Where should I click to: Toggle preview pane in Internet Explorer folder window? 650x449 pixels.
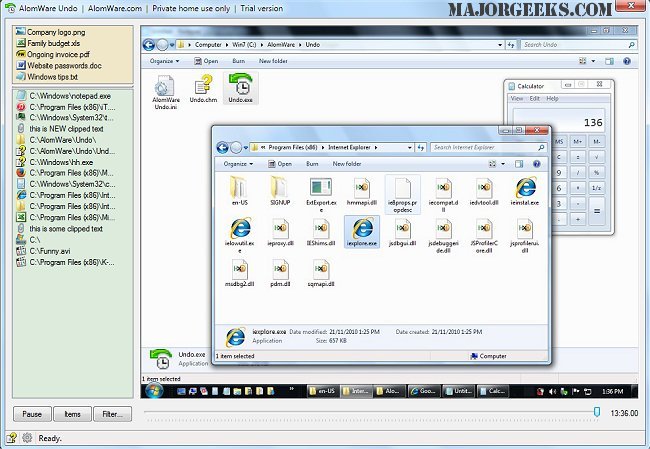[519, 164]
